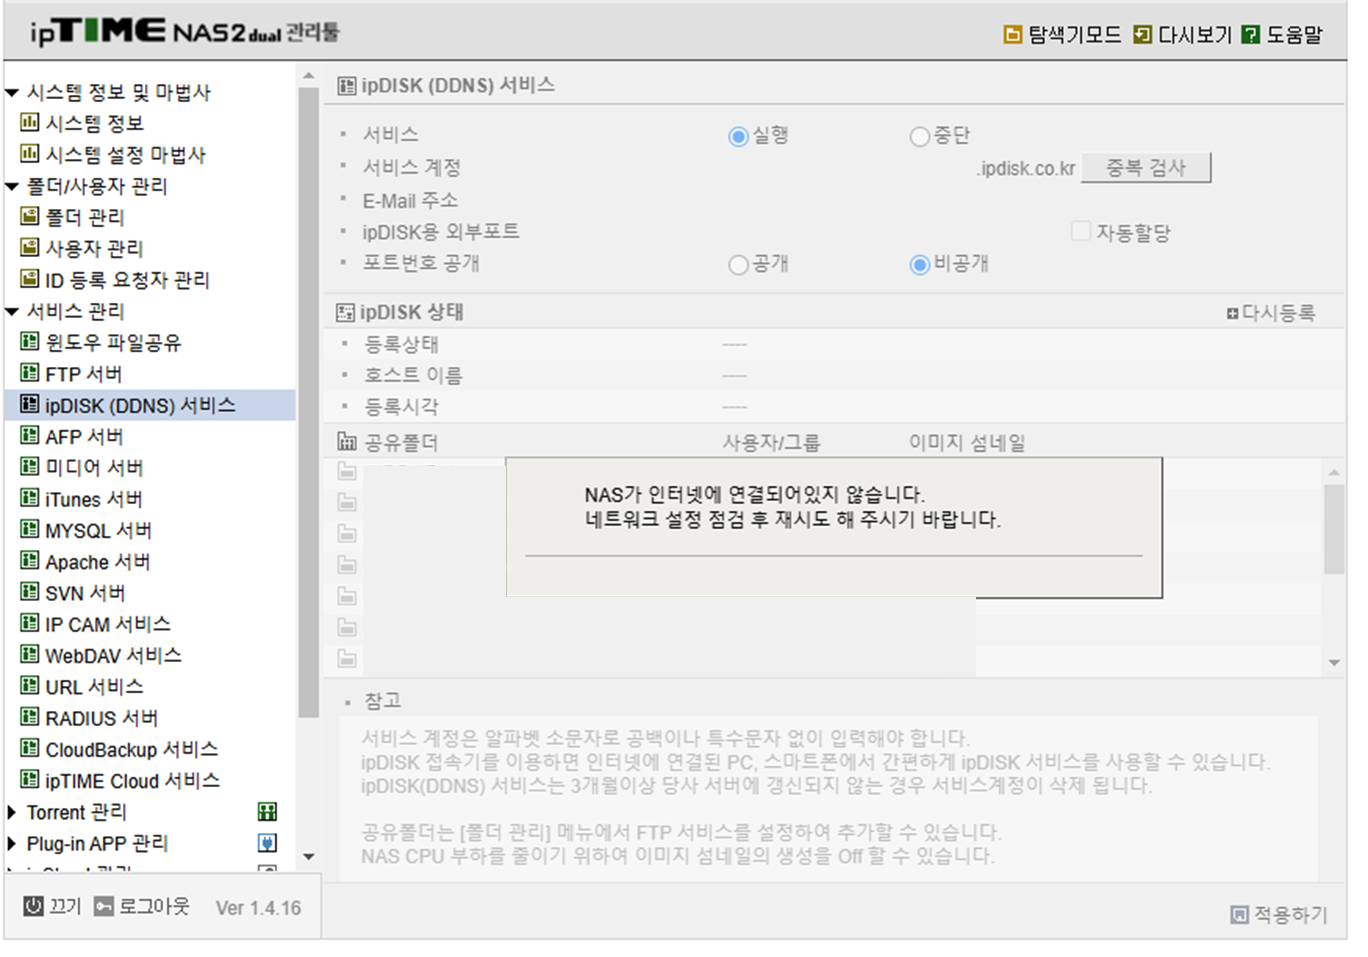Screen dimensions: 1368x957
Task: Click the iTunes 서버 icon
Action: (30, 498)
